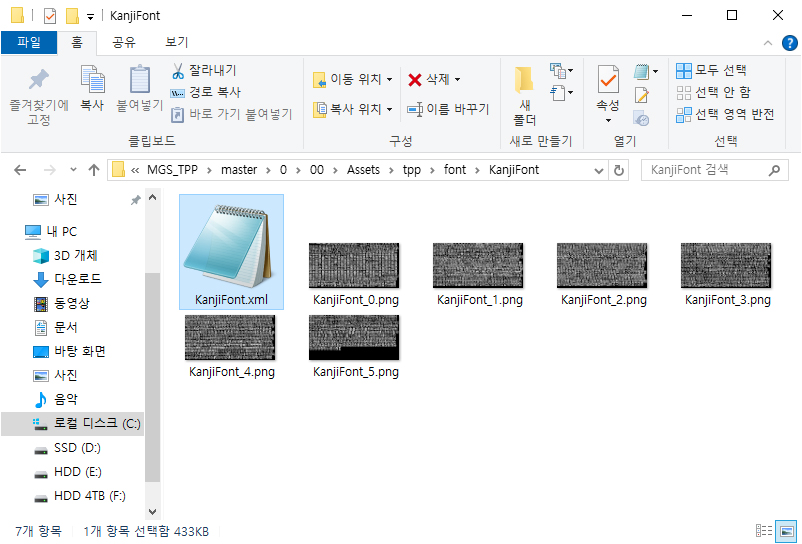
Task: Open 복사 위치 copy-to dropdown
Action: pyautogui.click(x=352, y=109)
